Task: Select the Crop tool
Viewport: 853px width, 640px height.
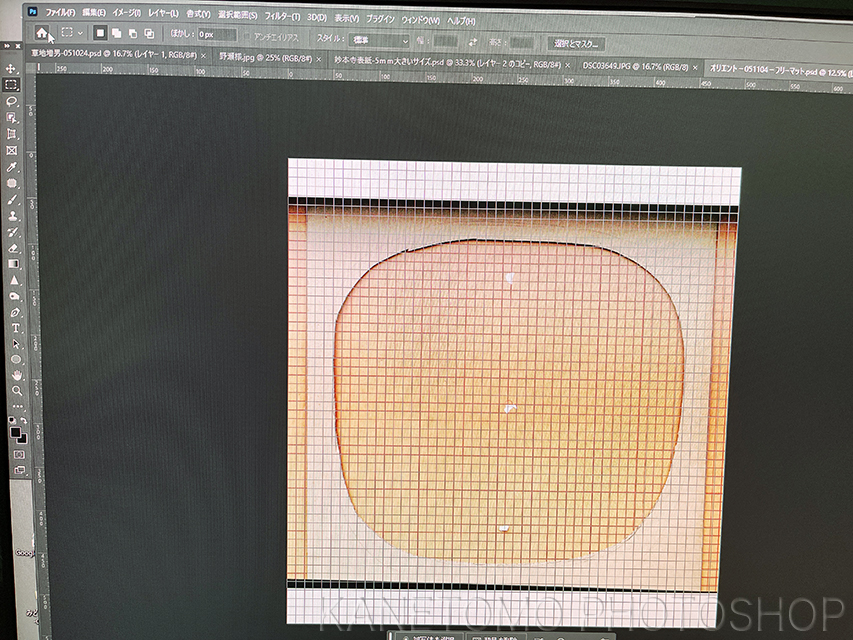Action: point(11,134)
